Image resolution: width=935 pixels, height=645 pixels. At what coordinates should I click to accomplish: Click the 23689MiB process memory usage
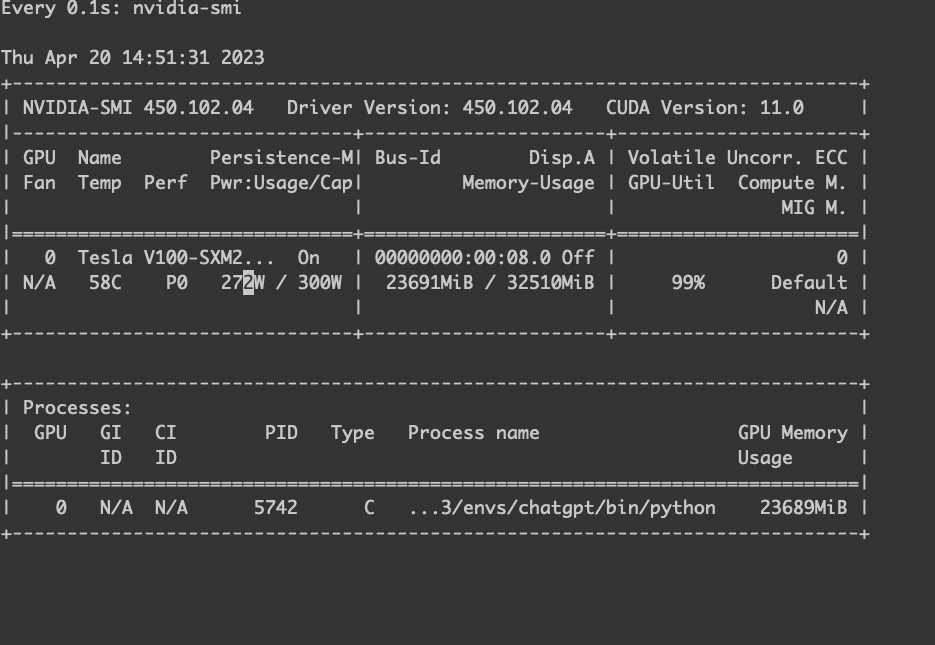tap(803, 508)
